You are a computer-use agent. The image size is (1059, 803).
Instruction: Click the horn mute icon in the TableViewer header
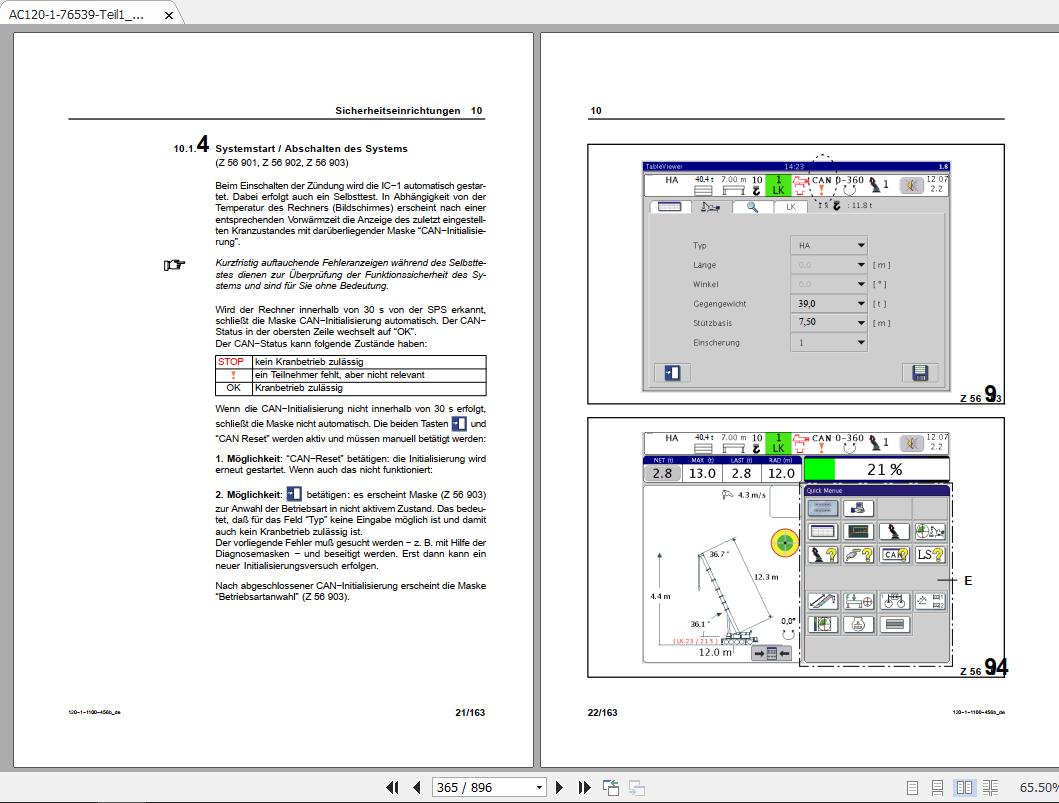(912, 186)
